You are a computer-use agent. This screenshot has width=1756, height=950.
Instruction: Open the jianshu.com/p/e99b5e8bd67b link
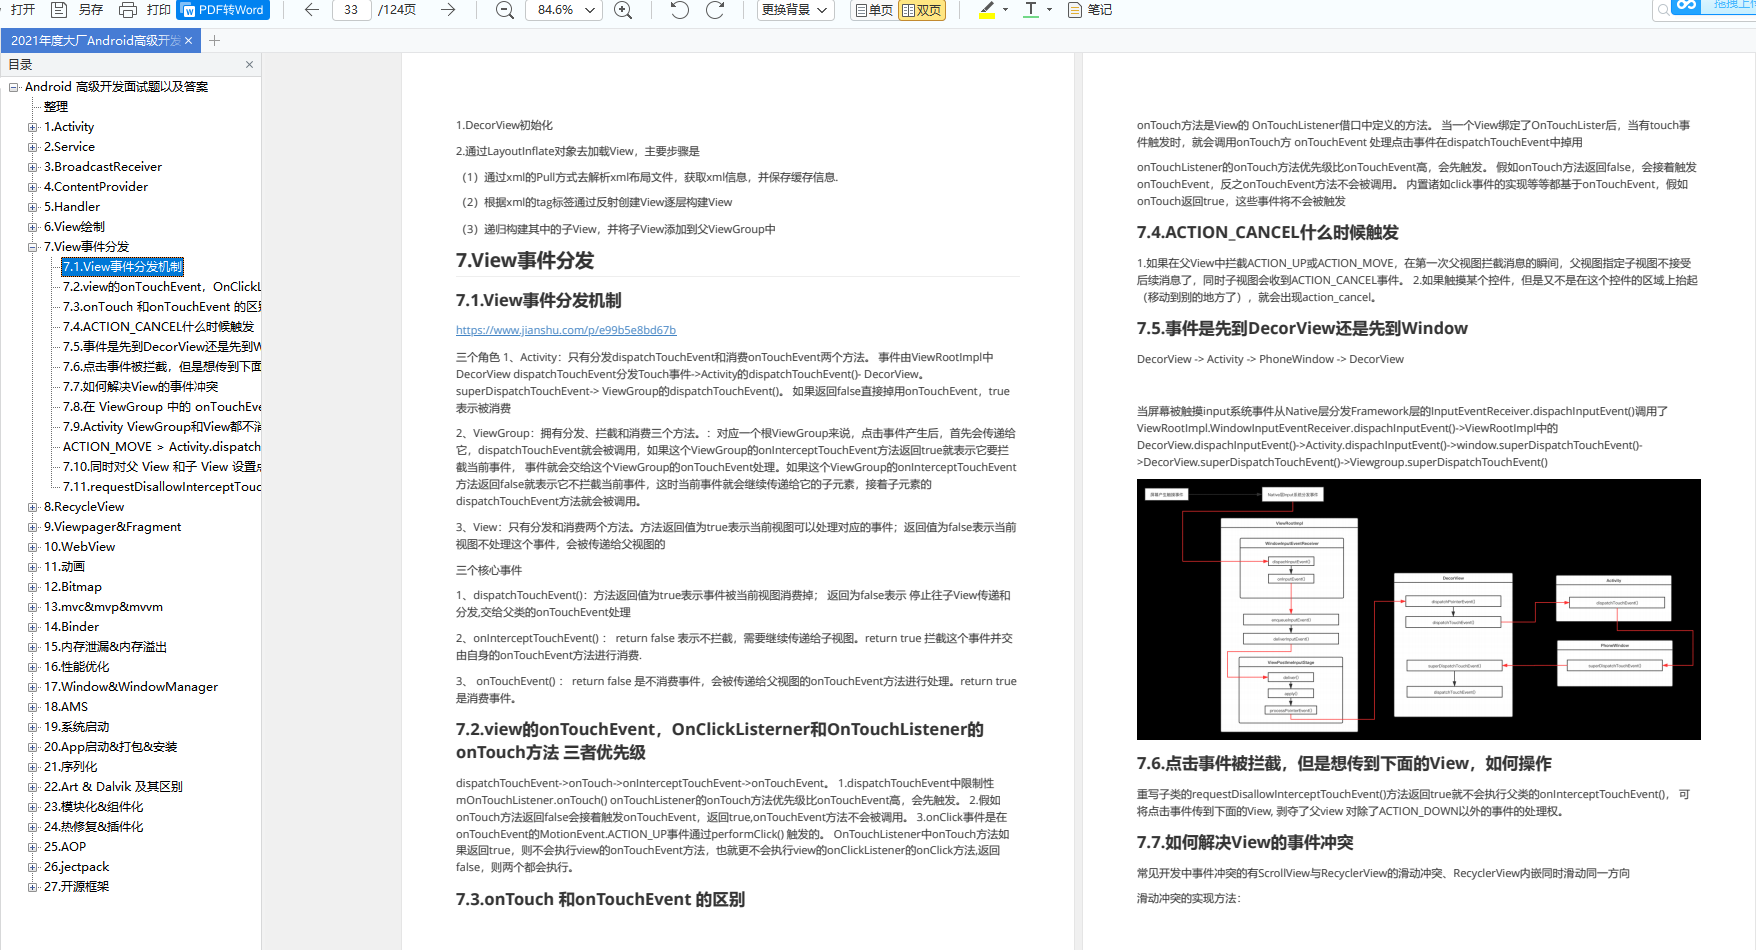(x=566, y=330)
